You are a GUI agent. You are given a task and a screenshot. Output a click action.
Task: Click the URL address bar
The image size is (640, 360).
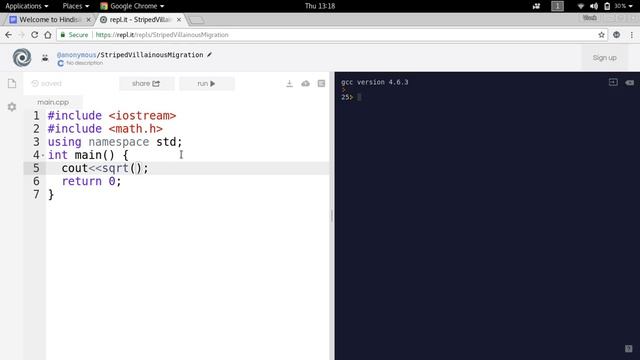tap(331, 35)
